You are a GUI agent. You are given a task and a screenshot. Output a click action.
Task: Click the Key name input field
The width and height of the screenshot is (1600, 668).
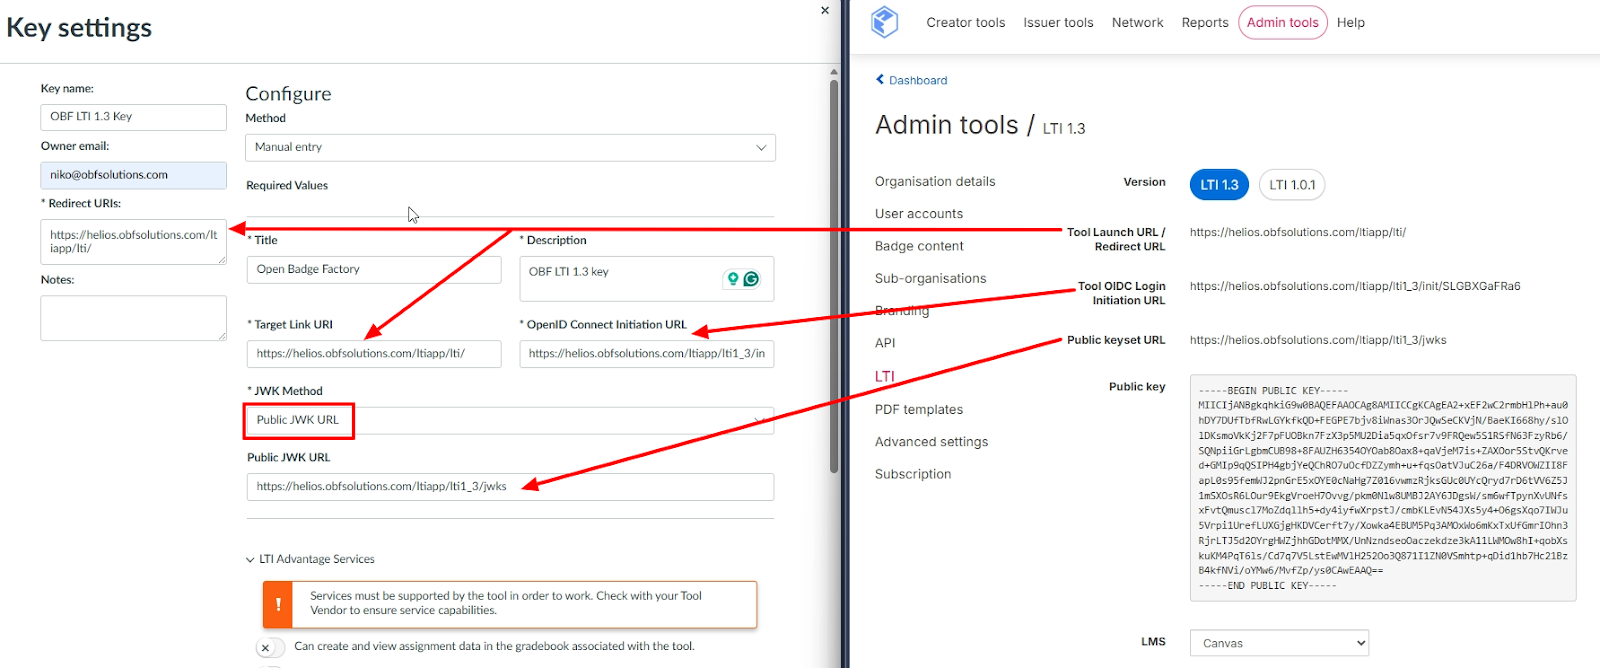pos(133,117)
